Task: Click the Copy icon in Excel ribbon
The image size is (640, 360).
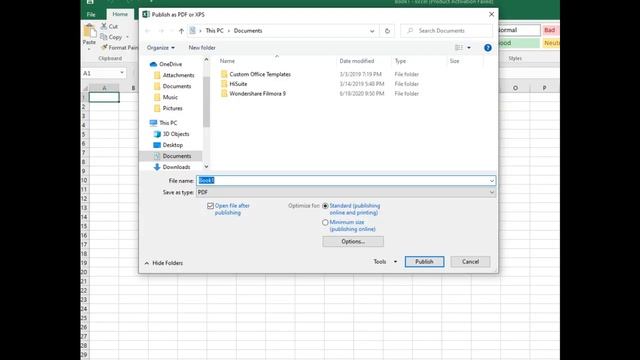Action: [x=104, y=37]
